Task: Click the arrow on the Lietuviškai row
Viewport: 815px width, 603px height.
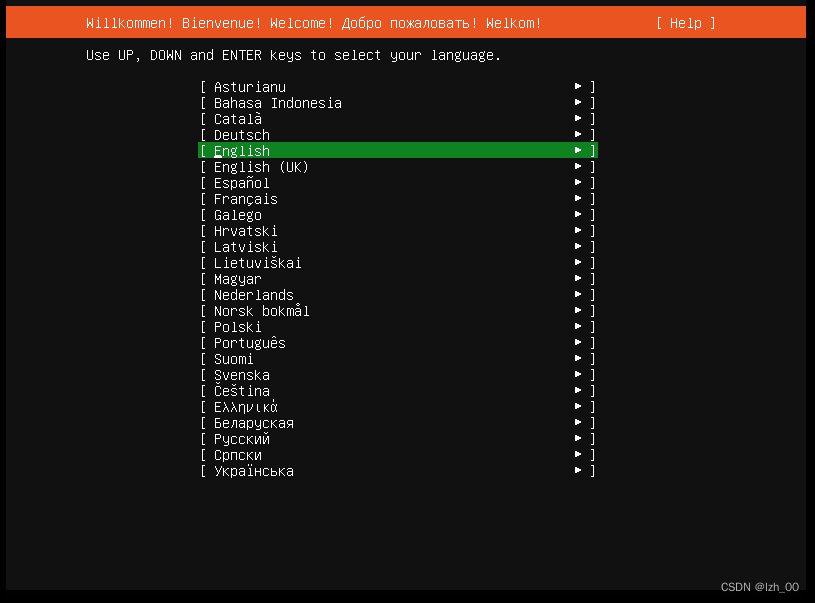Action: coord(578,263)
